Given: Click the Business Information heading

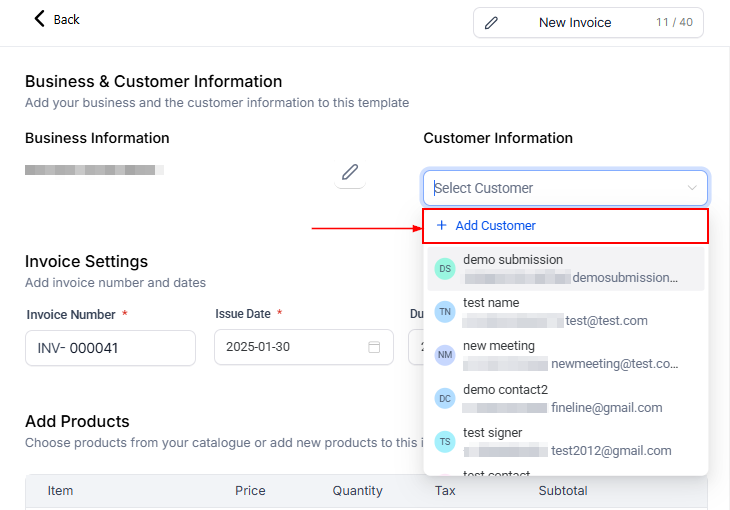Looking at the screenshot, I should 97,138.
